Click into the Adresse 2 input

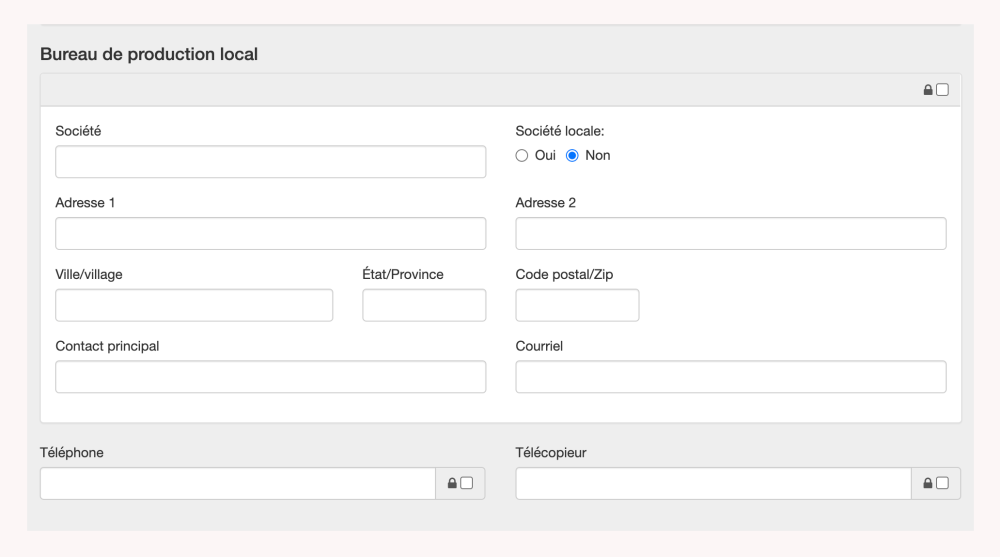click(730, 233)
